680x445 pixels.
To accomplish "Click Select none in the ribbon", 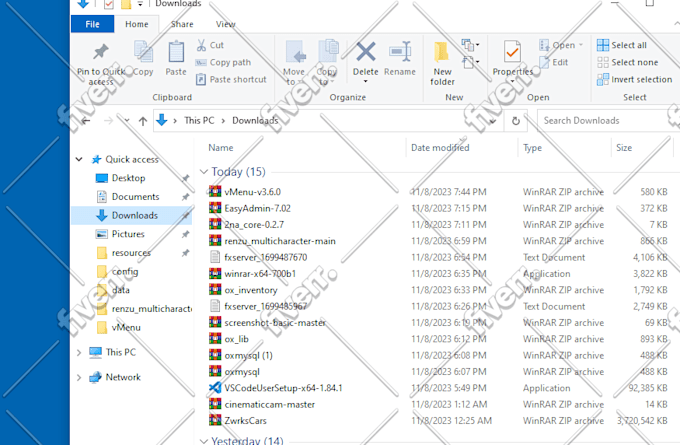I will (x=628, y=62).
